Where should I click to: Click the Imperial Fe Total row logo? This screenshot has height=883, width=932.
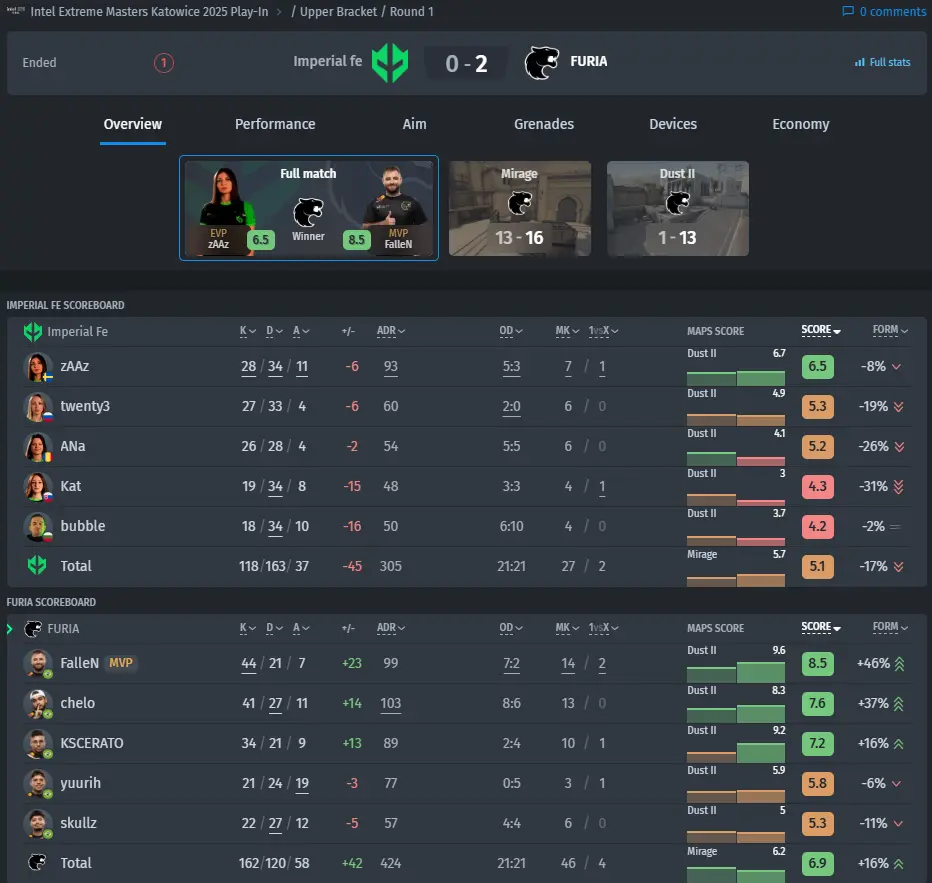[37, 565]
